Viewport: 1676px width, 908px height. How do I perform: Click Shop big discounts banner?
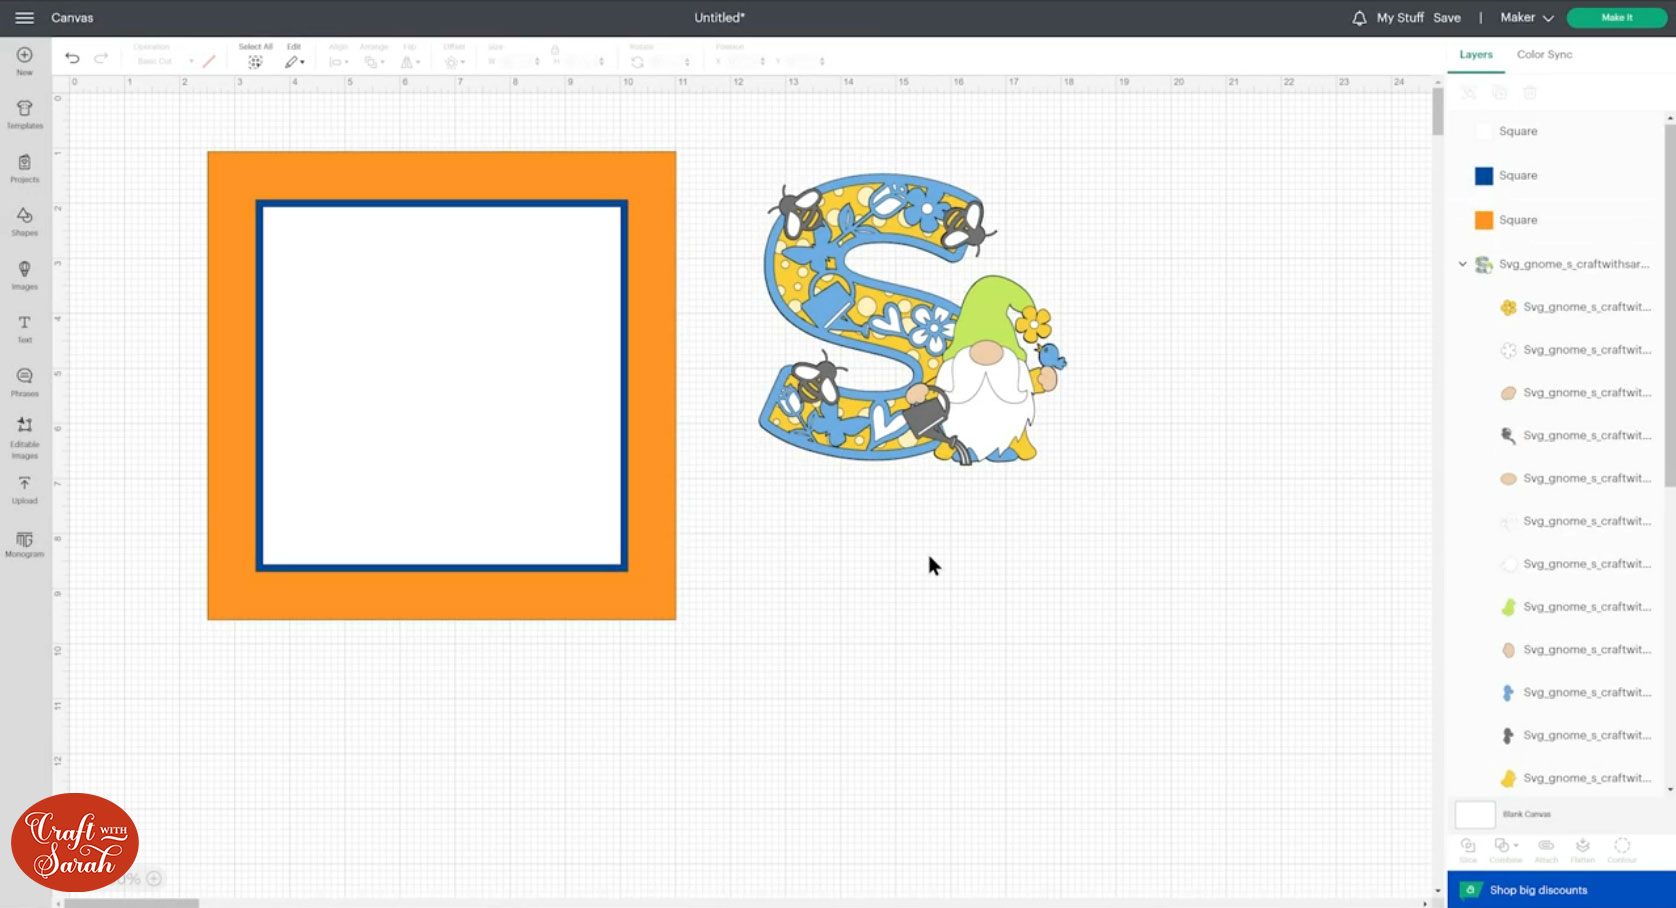tap(1561, 890)
